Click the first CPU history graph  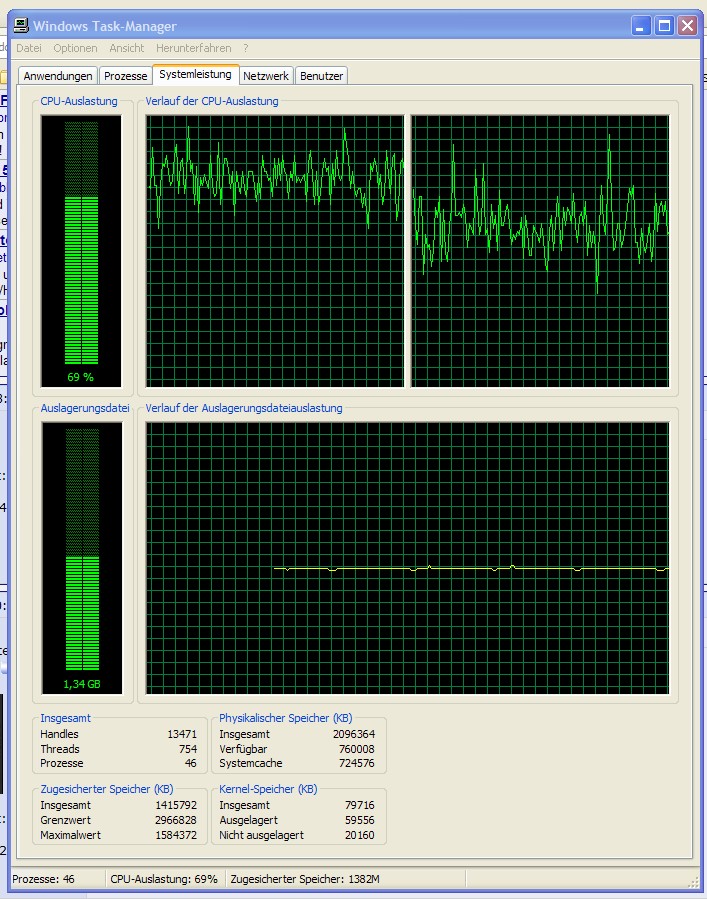pyautogui.click(x=275, y=251)
